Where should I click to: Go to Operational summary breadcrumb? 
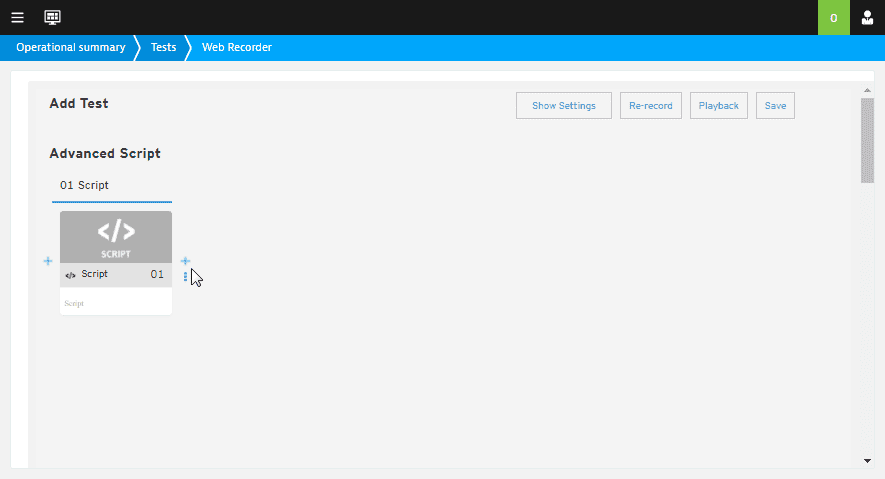(x=71, y=47)
